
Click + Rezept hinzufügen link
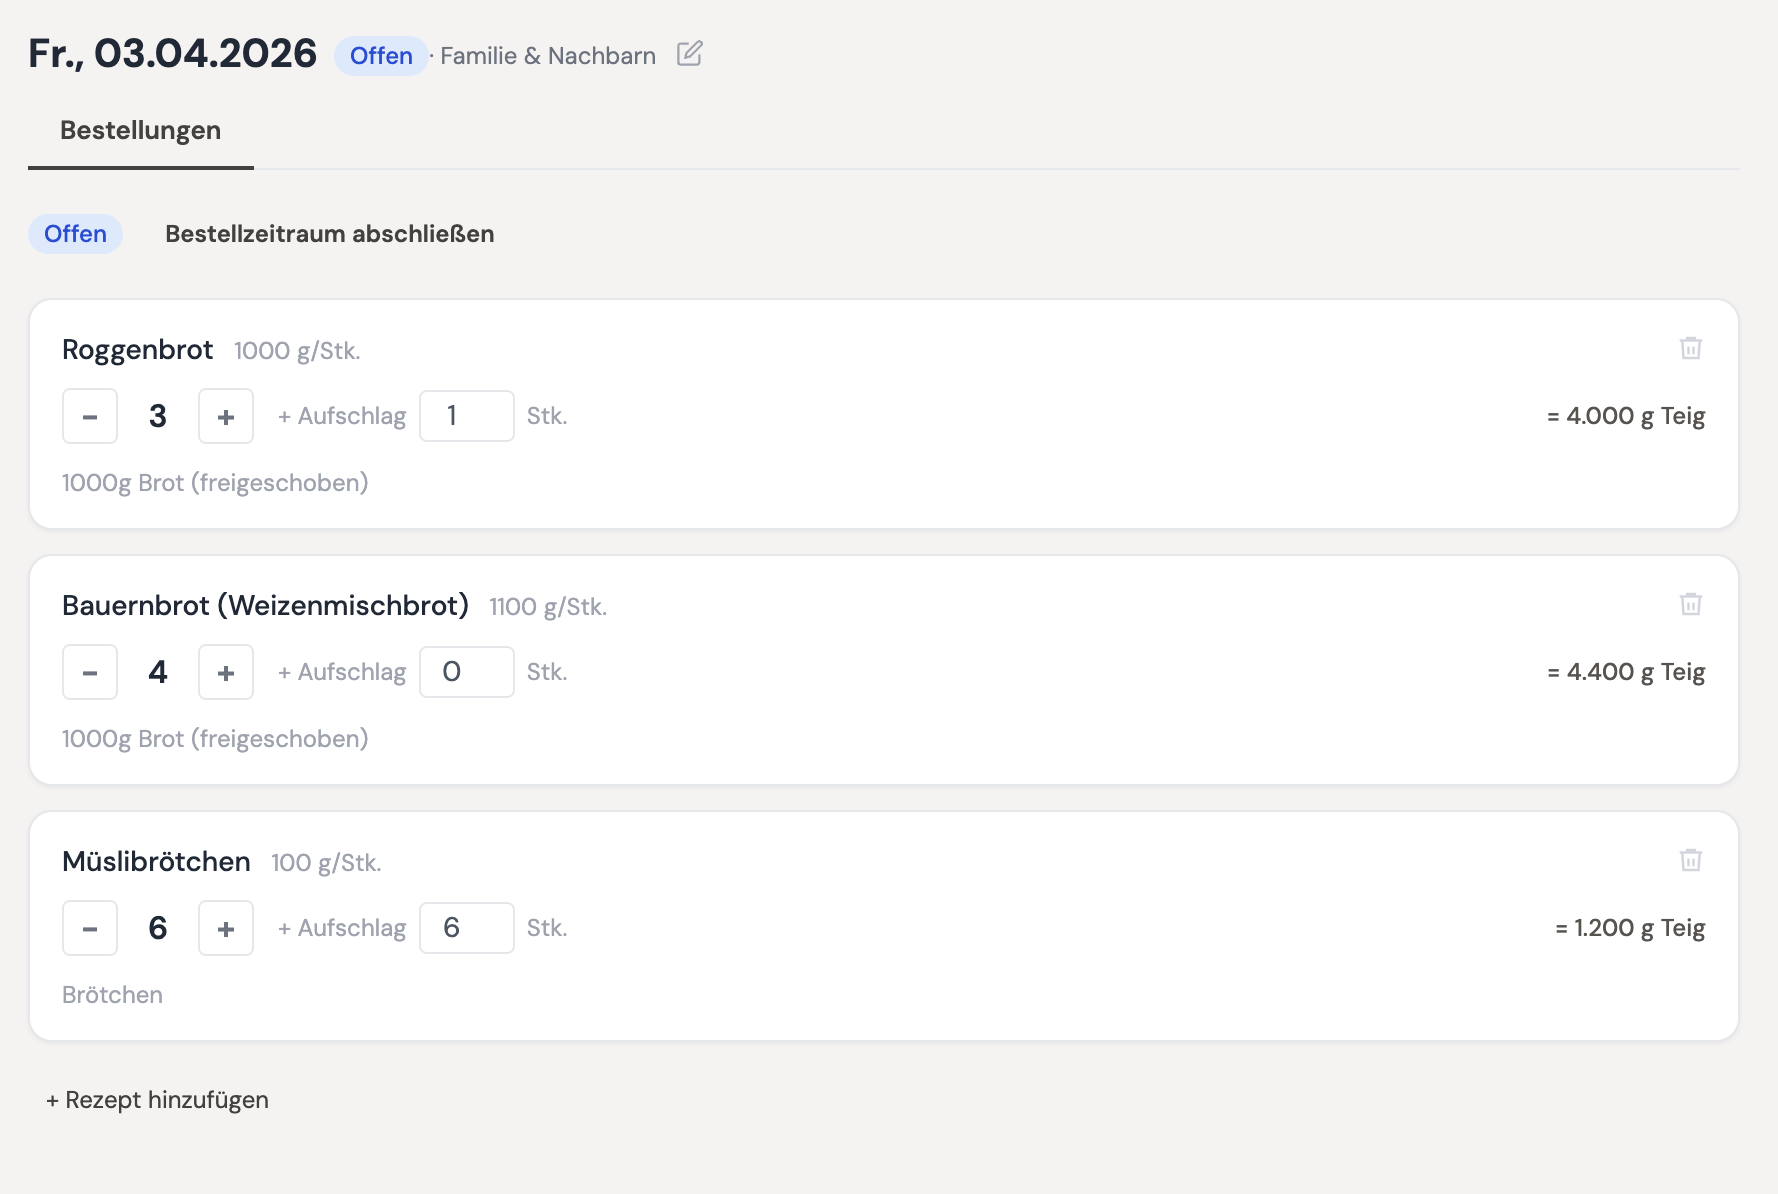coord(157,1100)
